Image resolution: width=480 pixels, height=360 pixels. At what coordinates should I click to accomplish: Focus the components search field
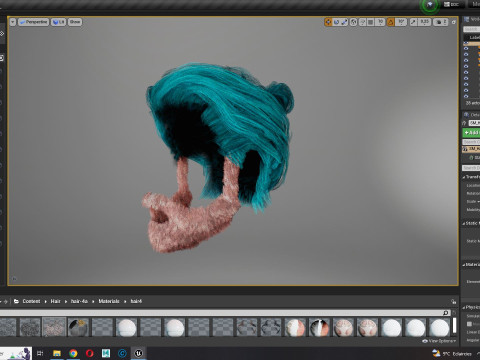[x=471, y=142]
